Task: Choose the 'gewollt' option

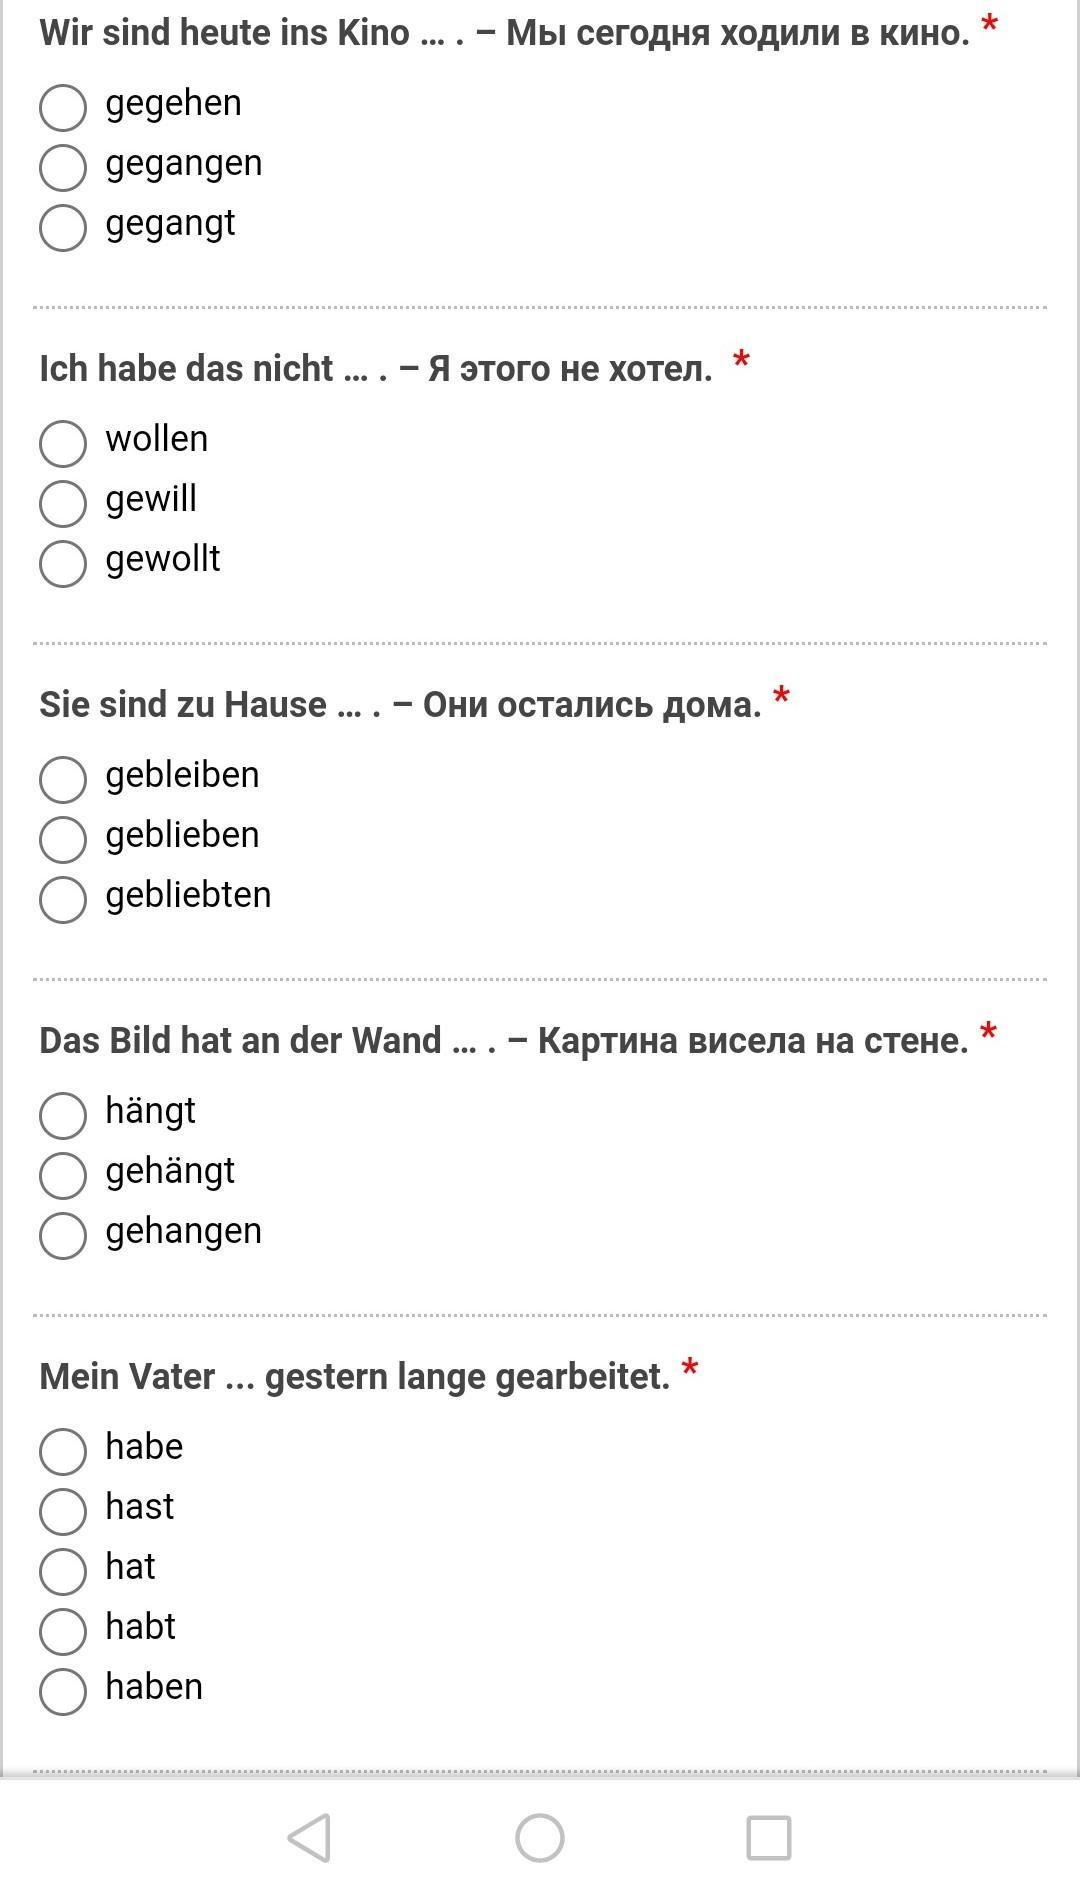Action: pyautogui.click(x=62, y=563)
